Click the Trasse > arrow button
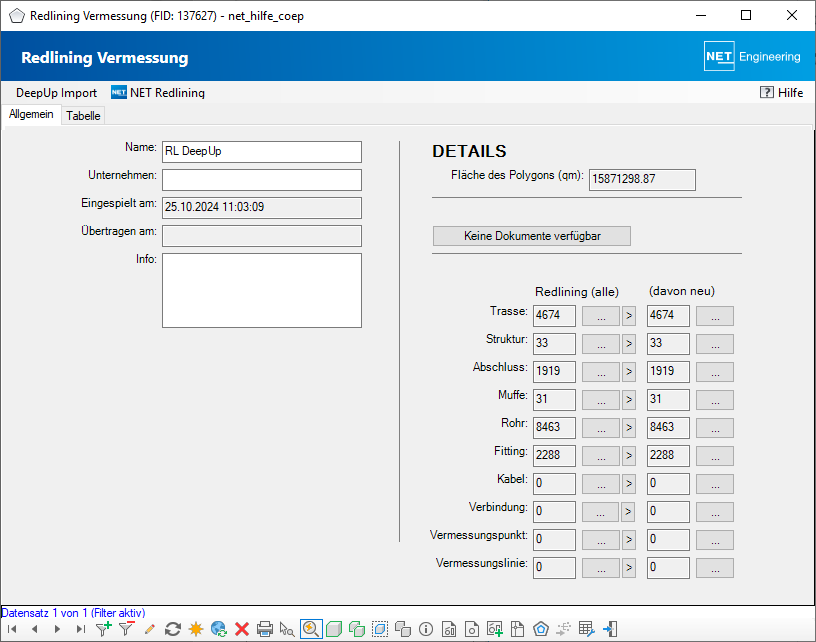Screen dimensions: 816x642 pos(629,316)
